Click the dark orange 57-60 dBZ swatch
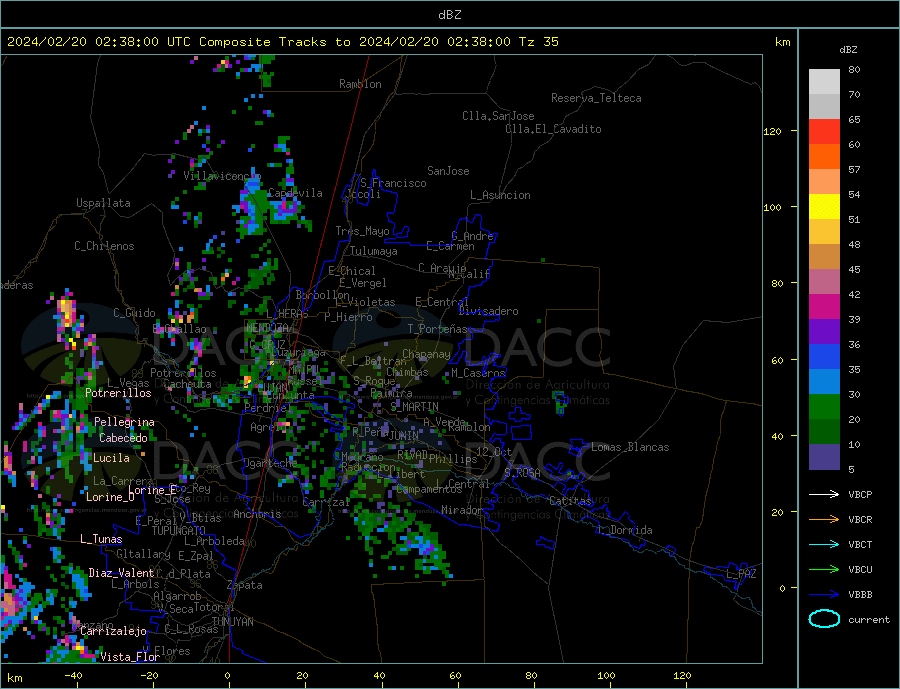Screen dimensions: 900x689 coord(824,157)
